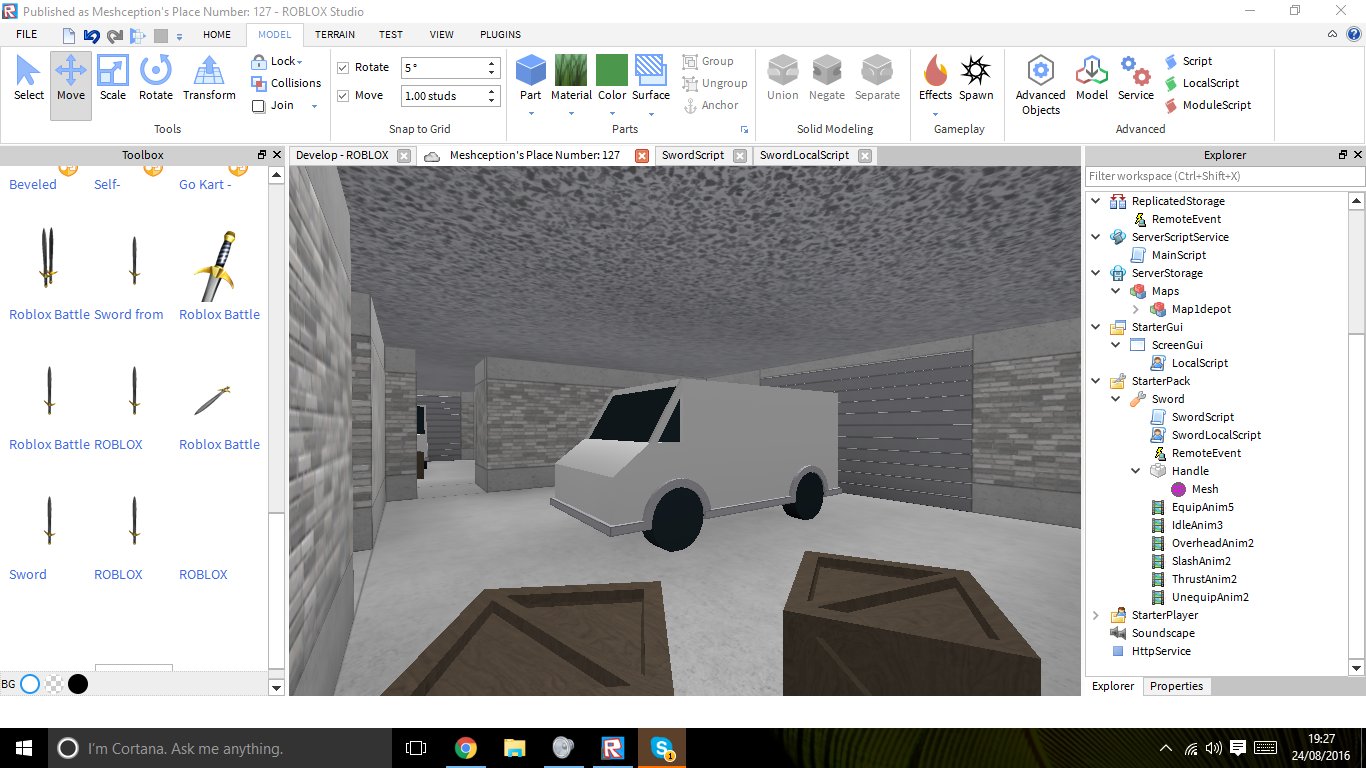Insert a new LocalScript
Image resolution: width=1366 pixels, height=768 pixels.
[1202, 83]
